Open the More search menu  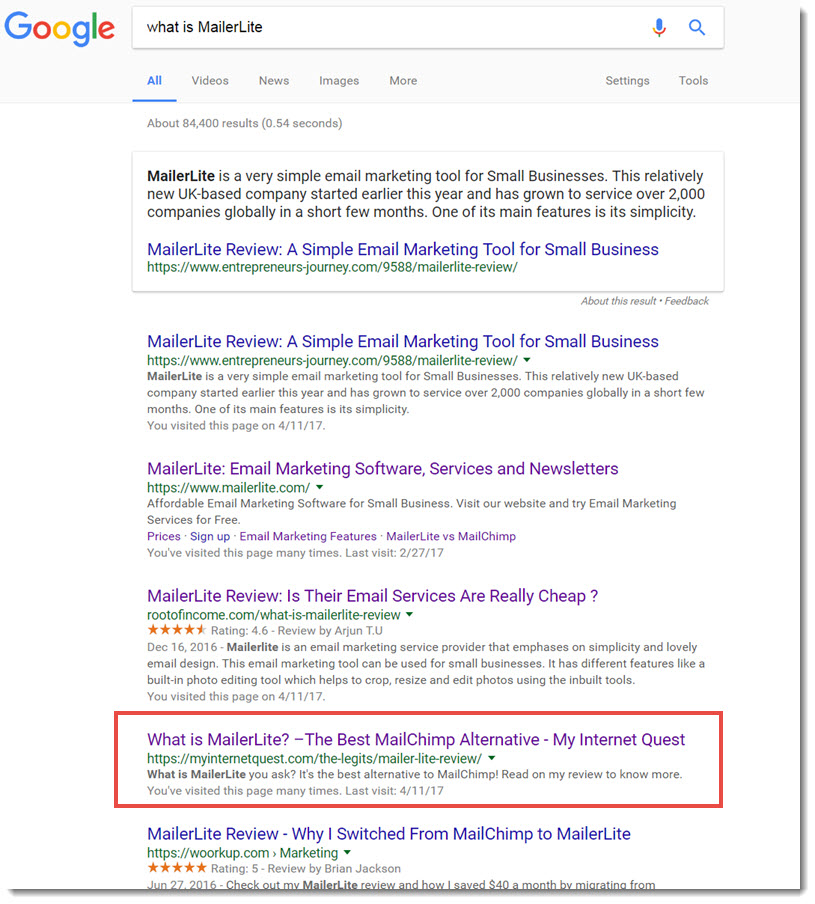(403, 81)
